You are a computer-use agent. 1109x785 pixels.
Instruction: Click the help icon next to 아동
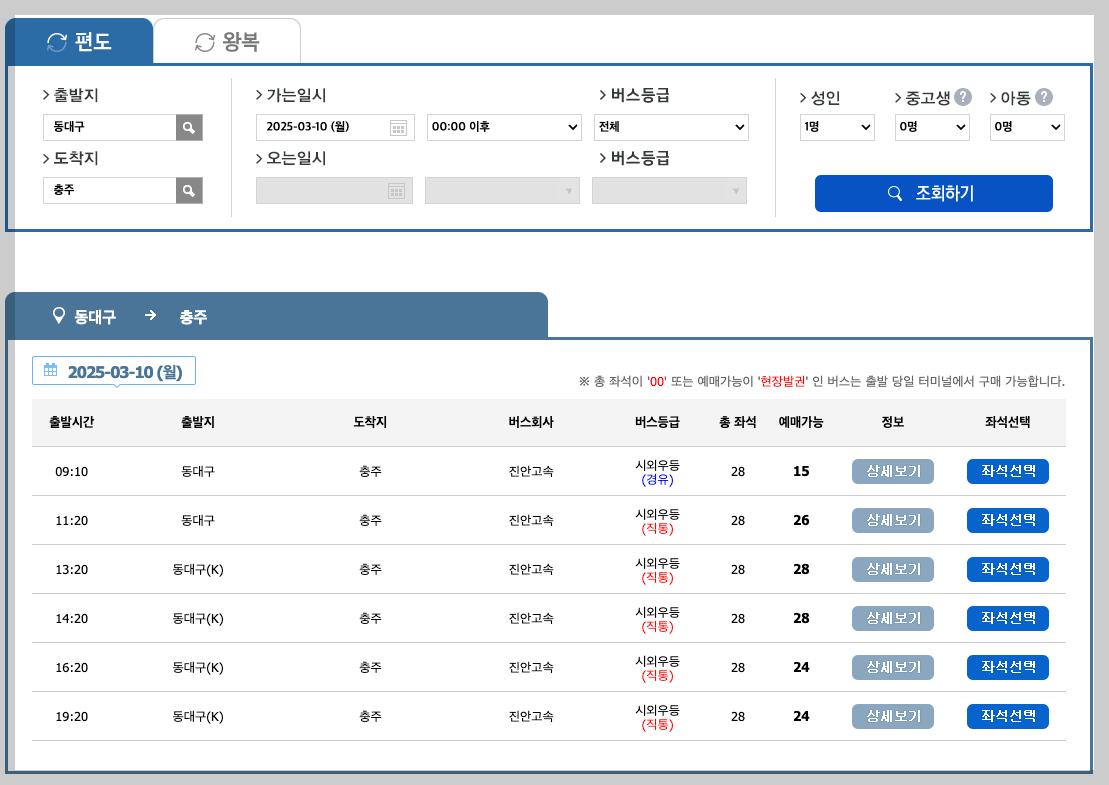[x=1046, y=97]
